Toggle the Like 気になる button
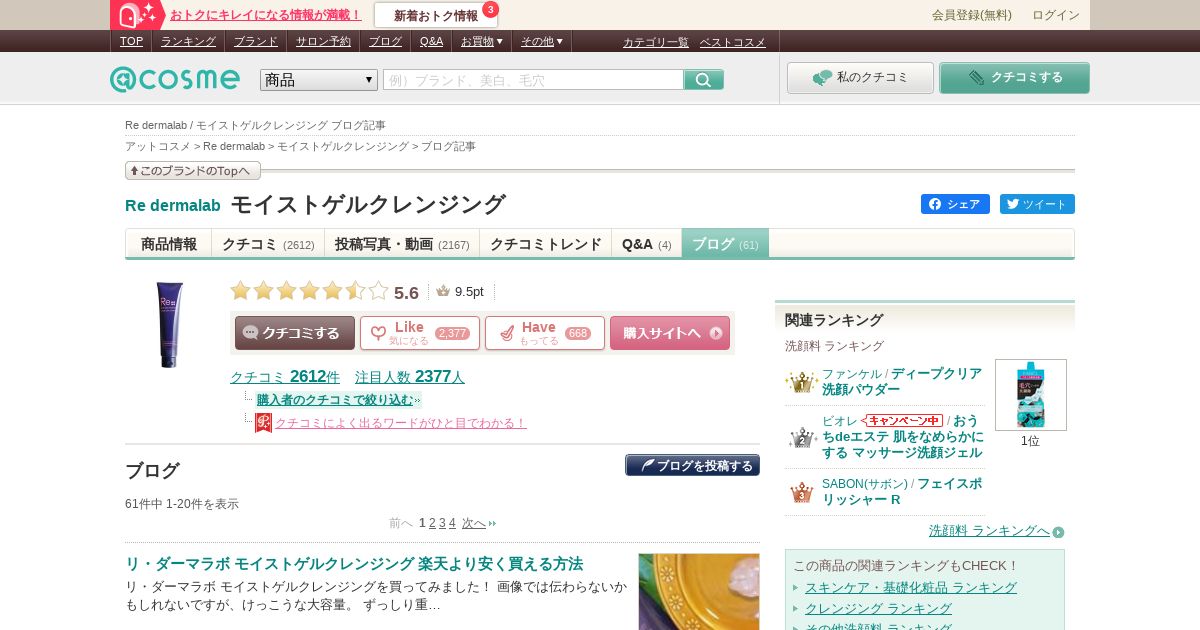Screen dimensions: 1200x630 [x=420, y=333]
